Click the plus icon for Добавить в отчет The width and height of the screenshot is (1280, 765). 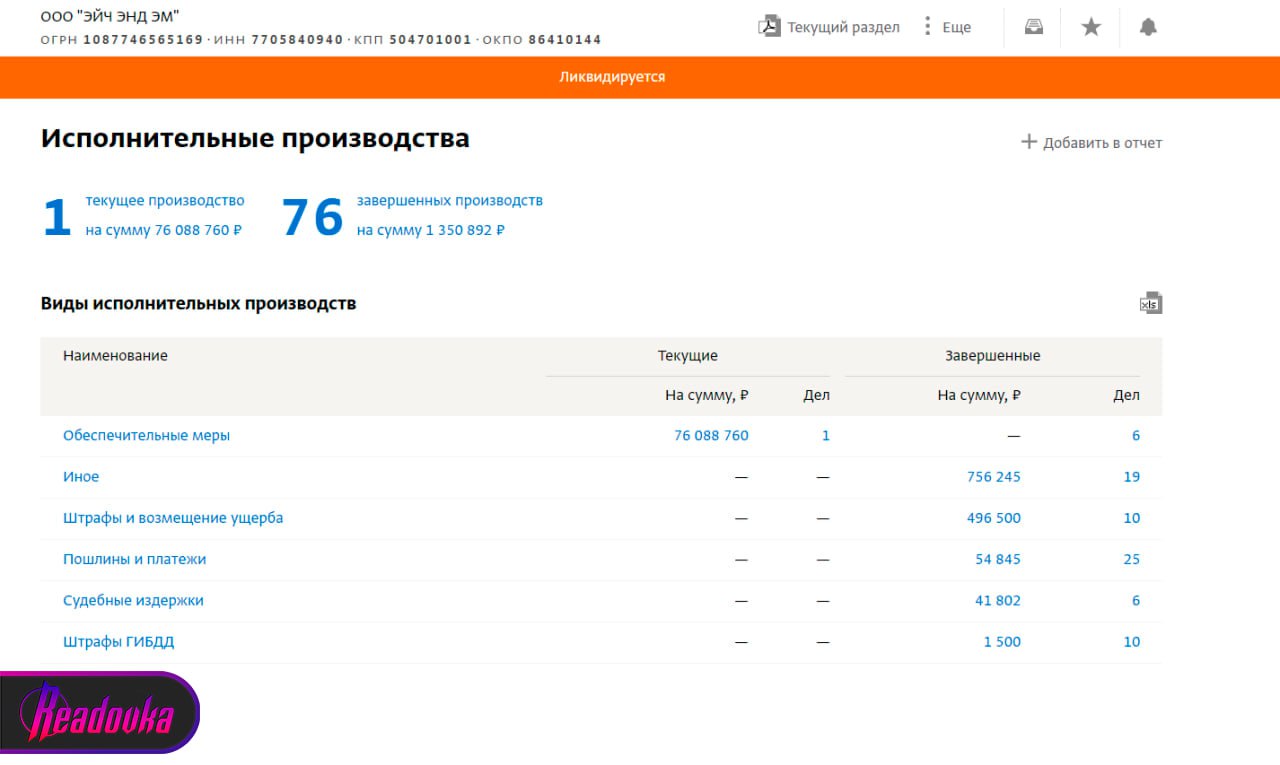(x=1028, y=142)
